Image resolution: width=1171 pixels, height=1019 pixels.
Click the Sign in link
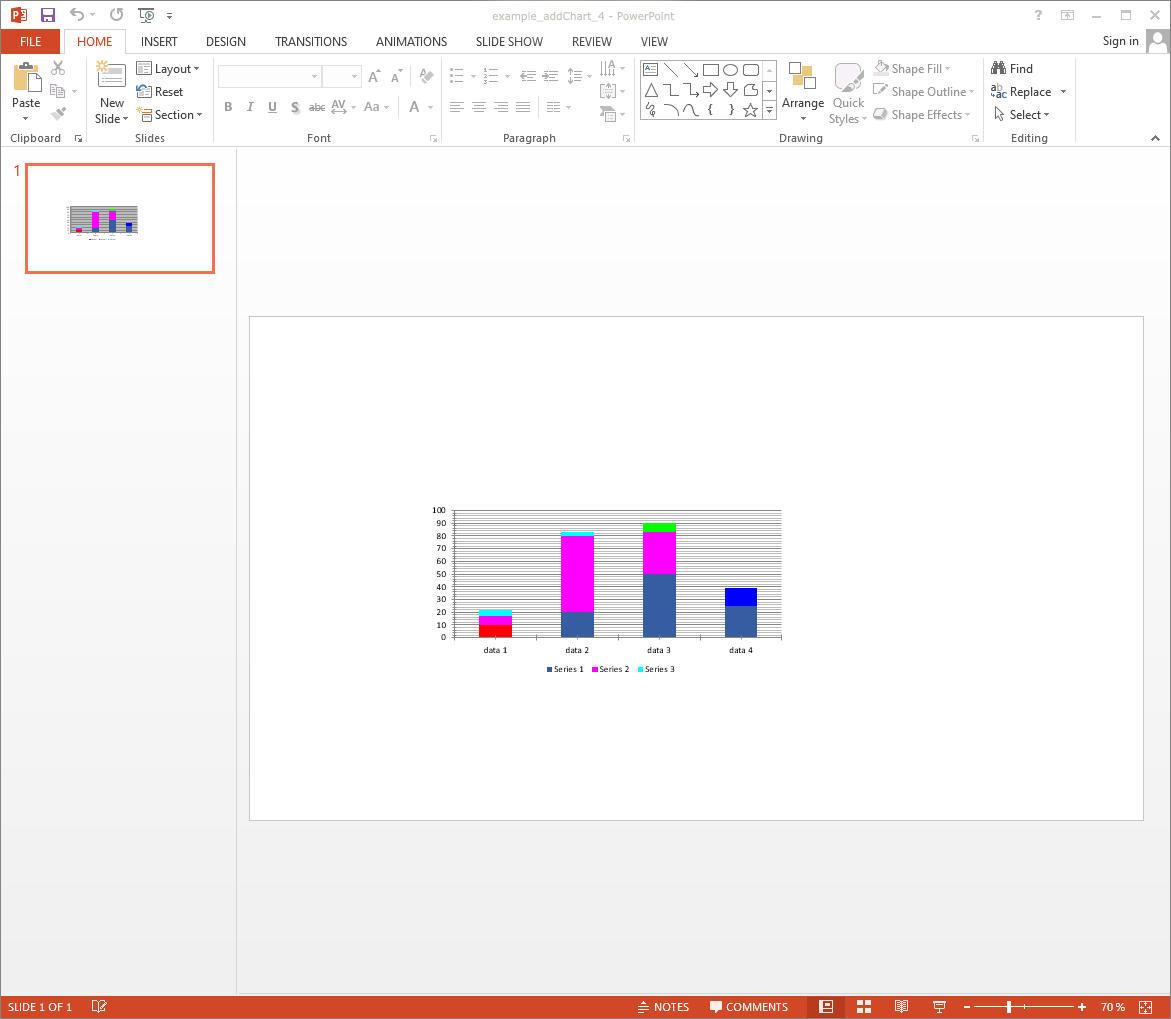[1120, 41]
